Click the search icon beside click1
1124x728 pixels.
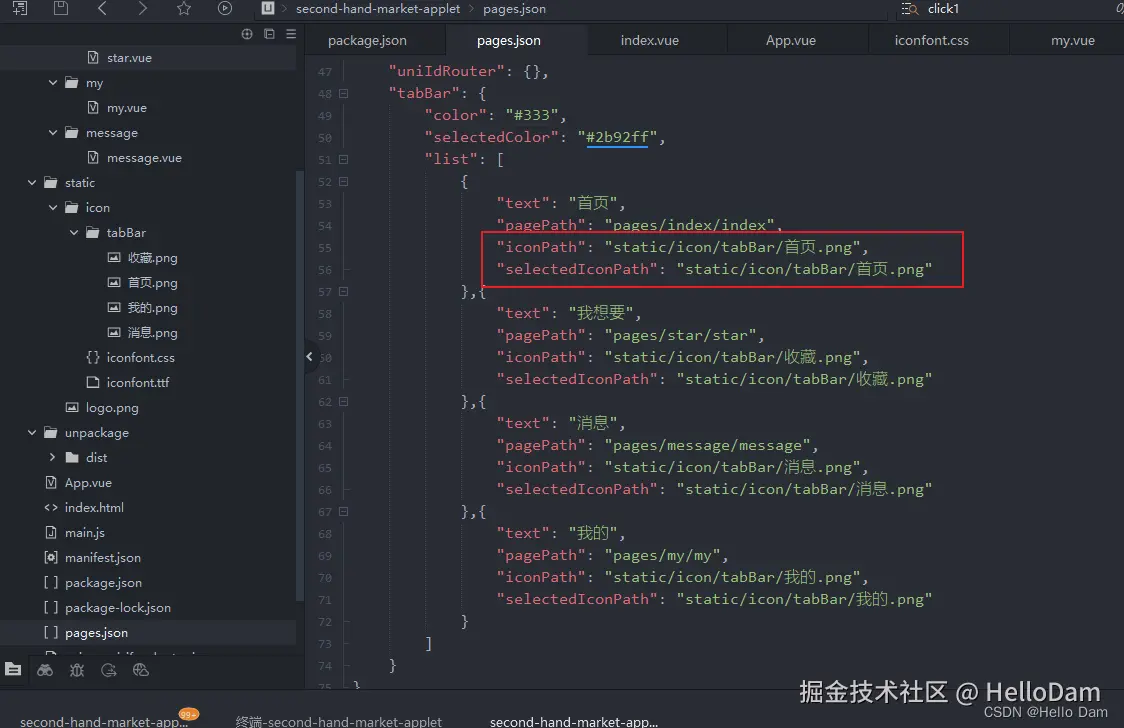[x=910, y=9]
